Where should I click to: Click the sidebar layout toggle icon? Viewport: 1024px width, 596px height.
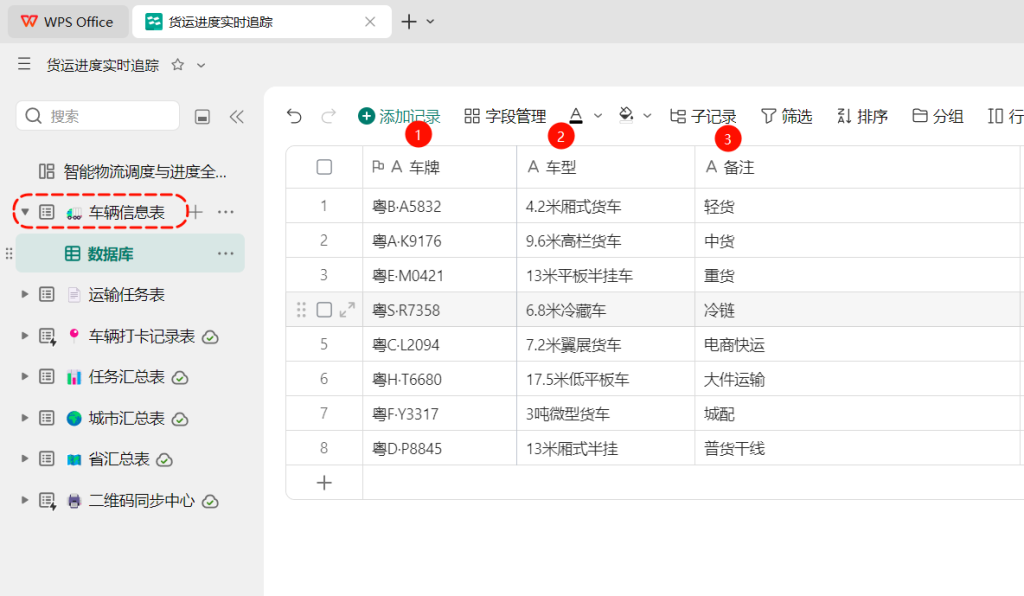(202, 117)
